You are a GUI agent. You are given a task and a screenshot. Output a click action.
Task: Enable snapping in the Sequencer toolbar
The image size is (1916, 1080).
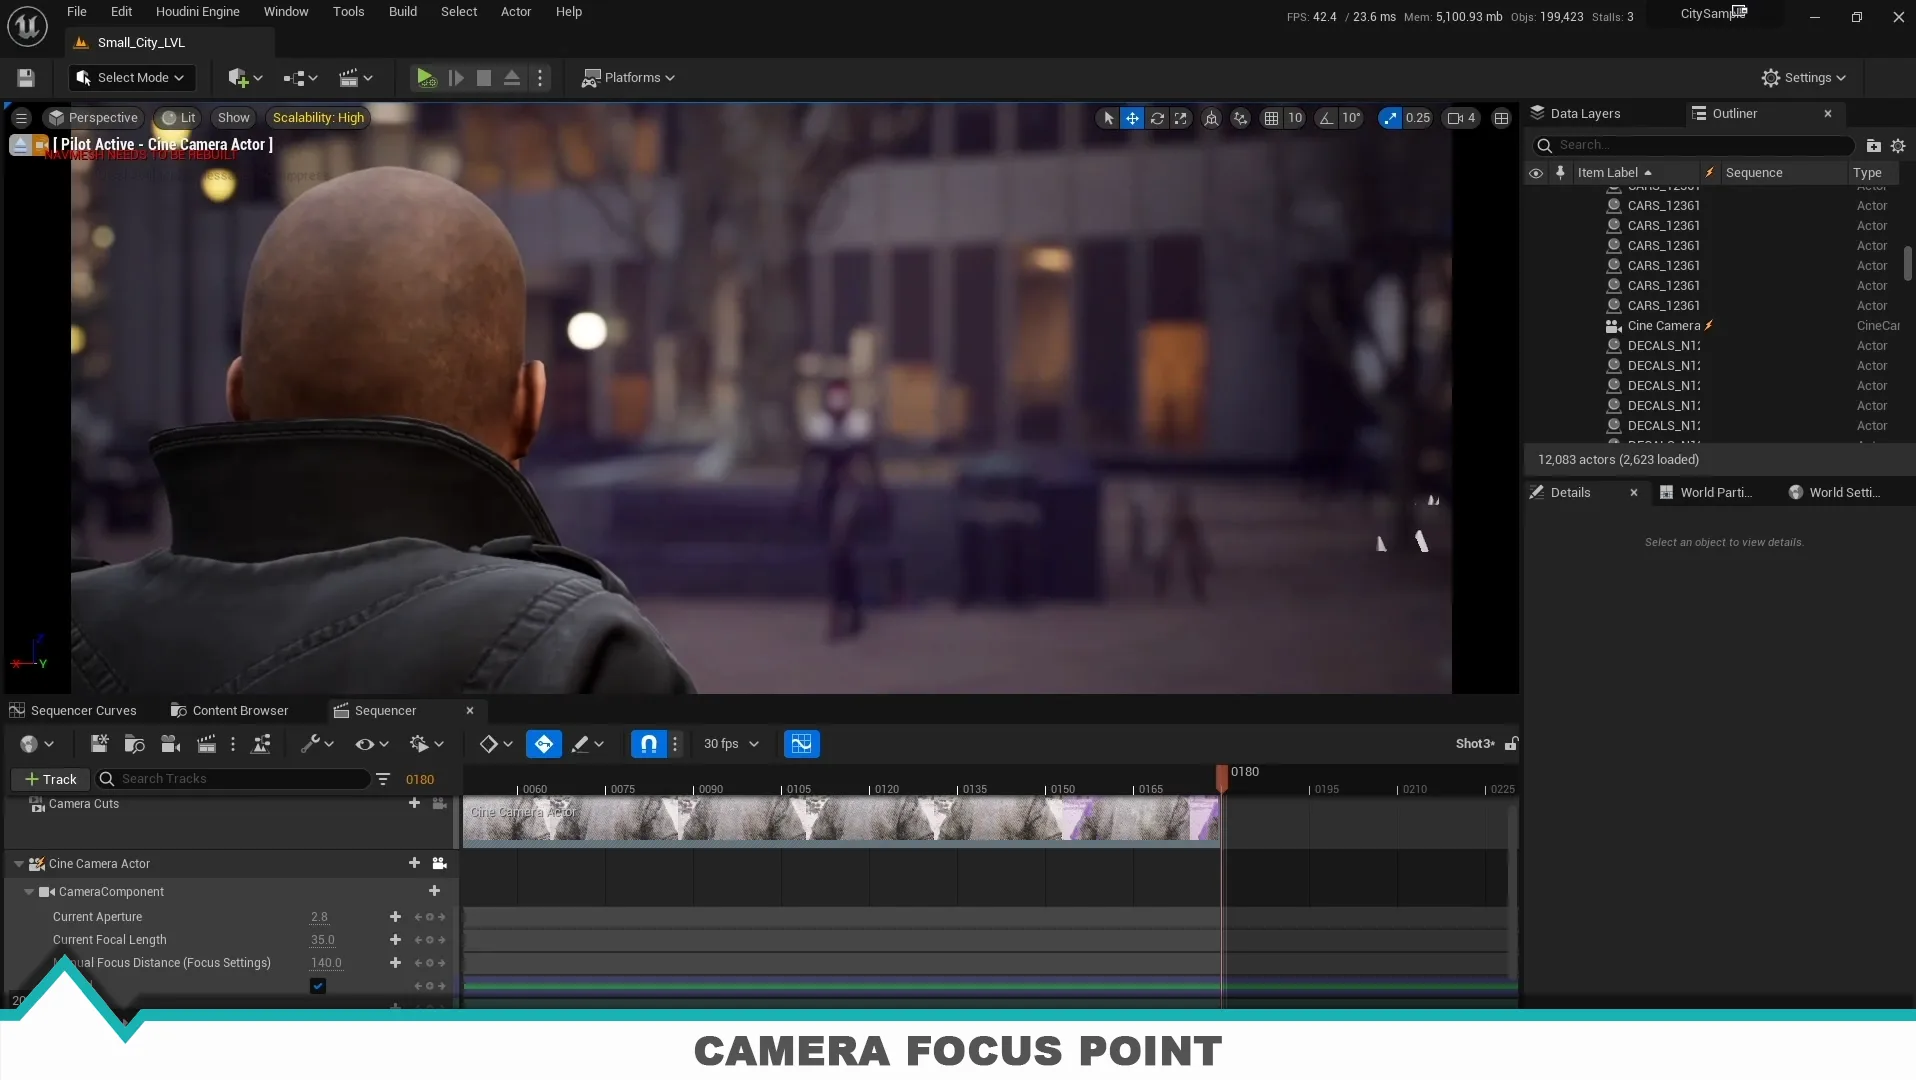648,744
